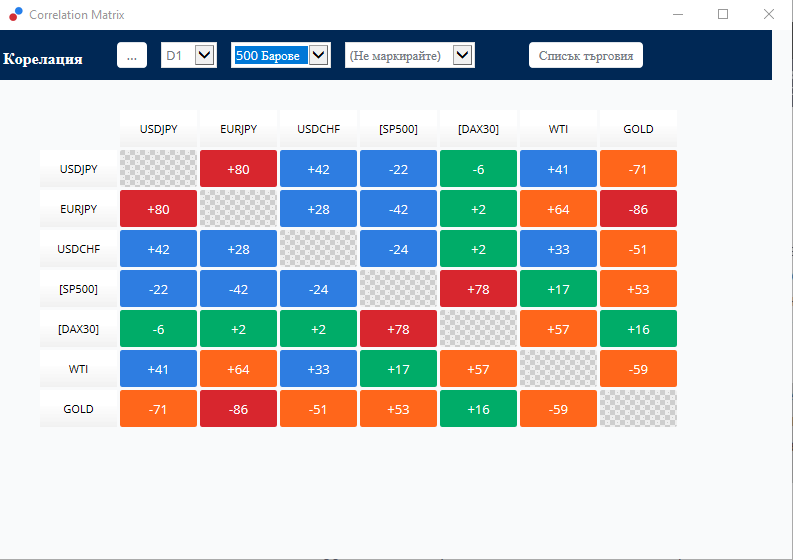Screen dimensions: 793x560
Task: Click -42 cell in [SP500] row
Action: coord(238,289)
